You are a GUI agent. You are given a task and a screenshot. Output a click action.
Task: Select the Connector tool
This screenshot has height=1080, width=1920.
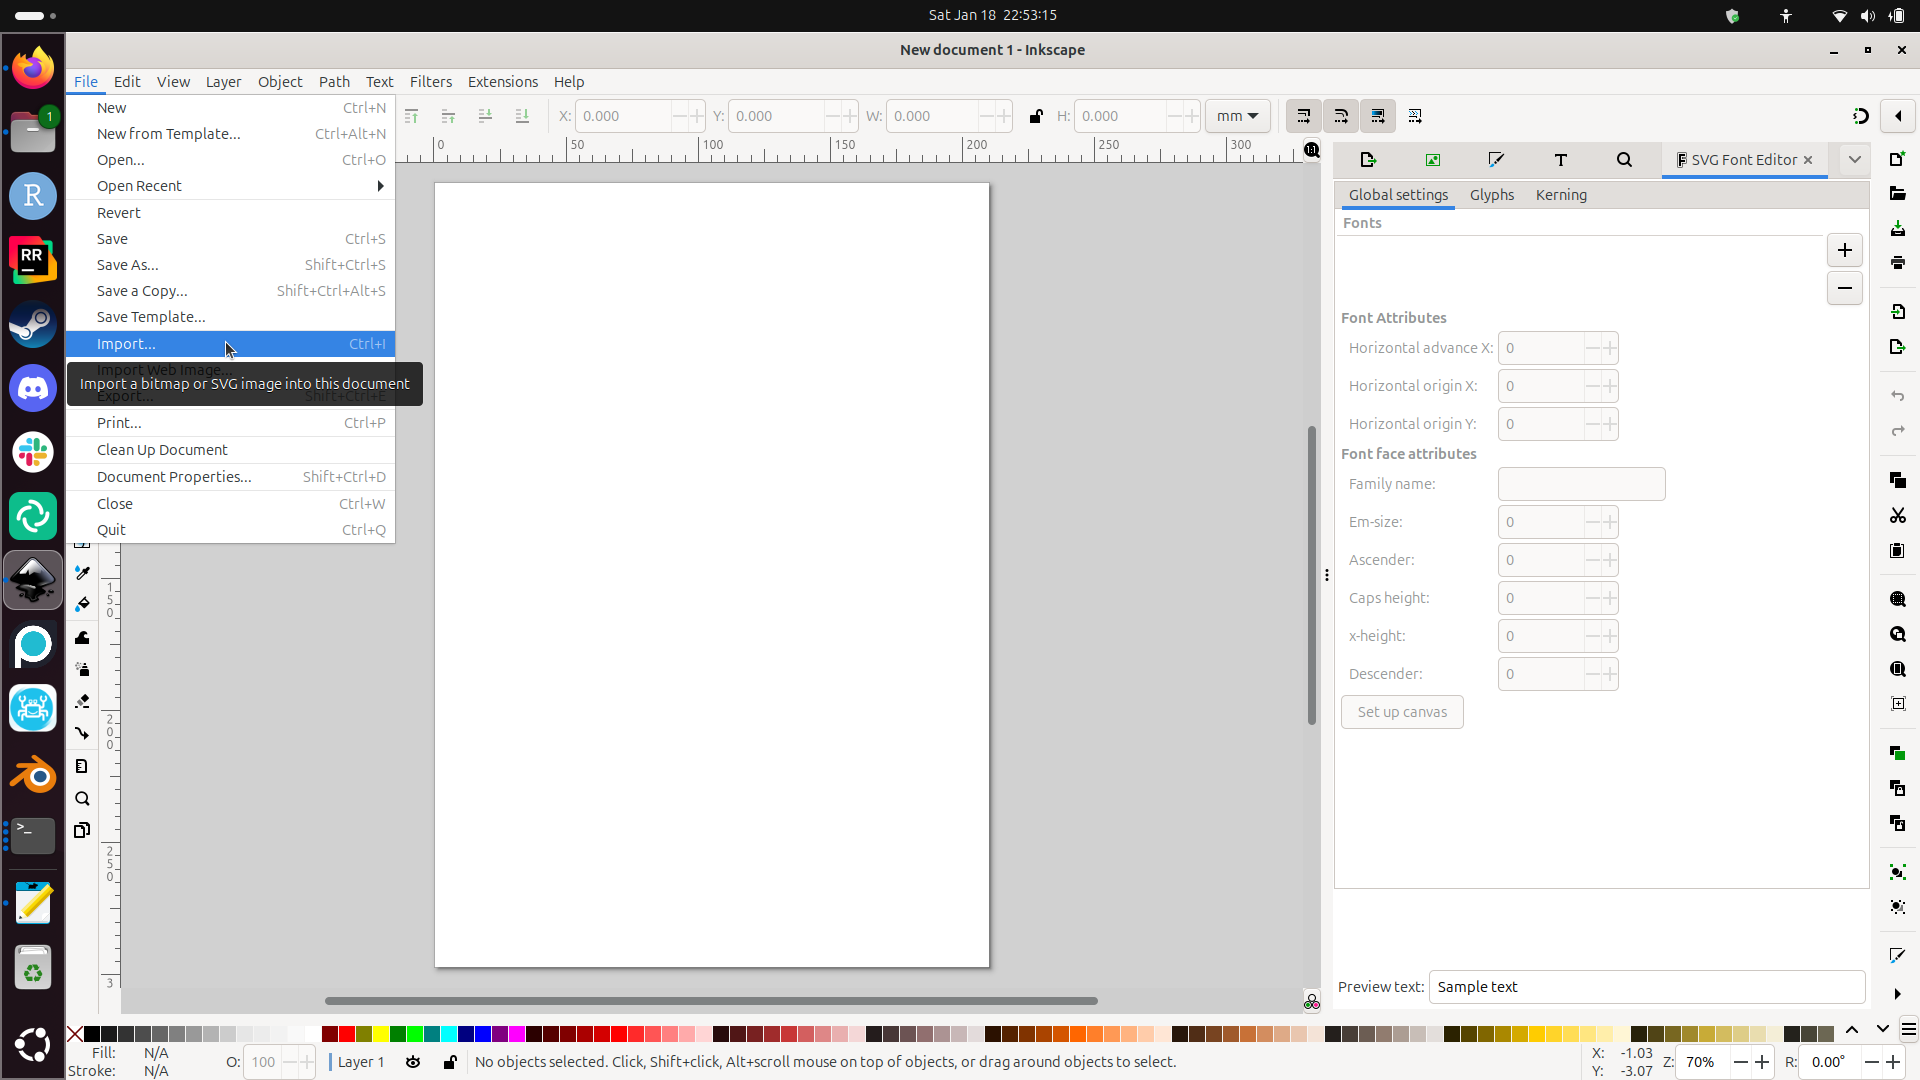tap(82, 734)
